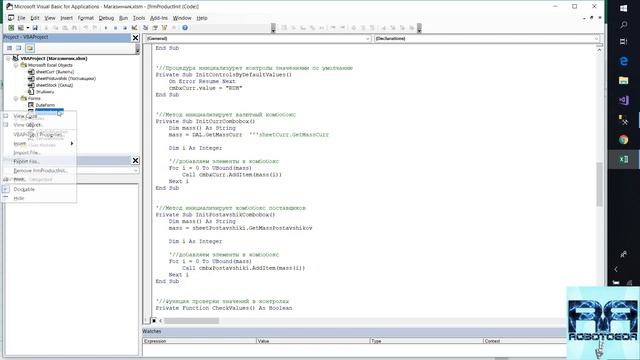Close the Properties panel below the project tree
640x360 pixels.
coord(135,160)
